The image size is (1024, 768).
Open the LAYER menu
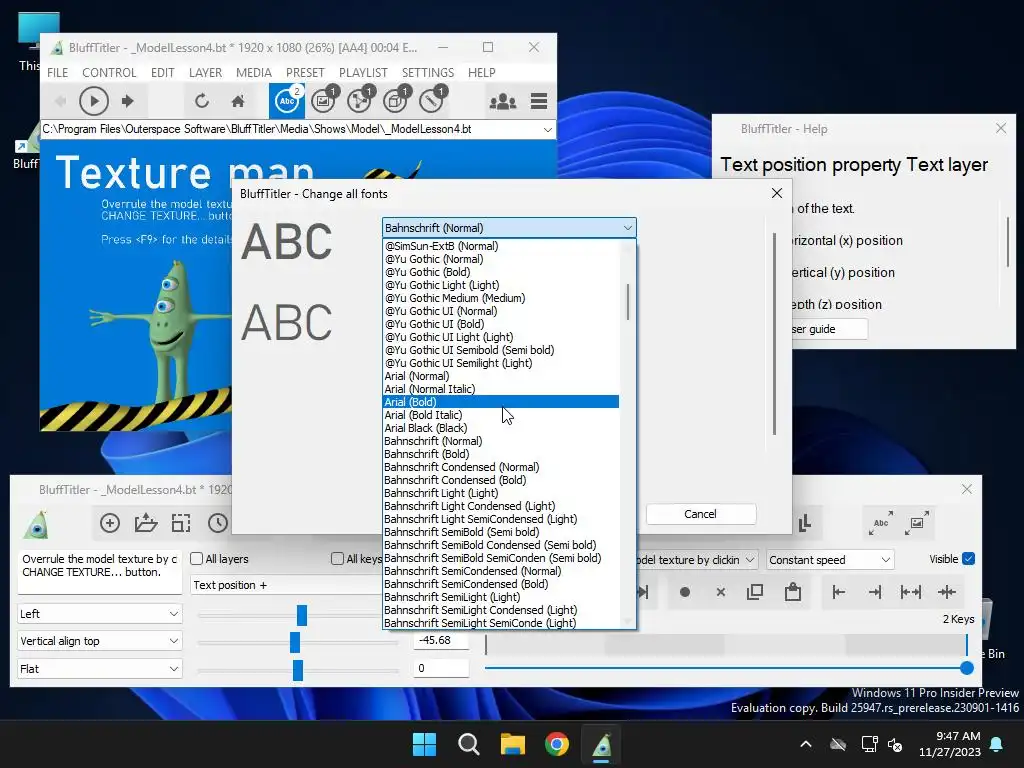pyautogui.click(x=205, y=72)
